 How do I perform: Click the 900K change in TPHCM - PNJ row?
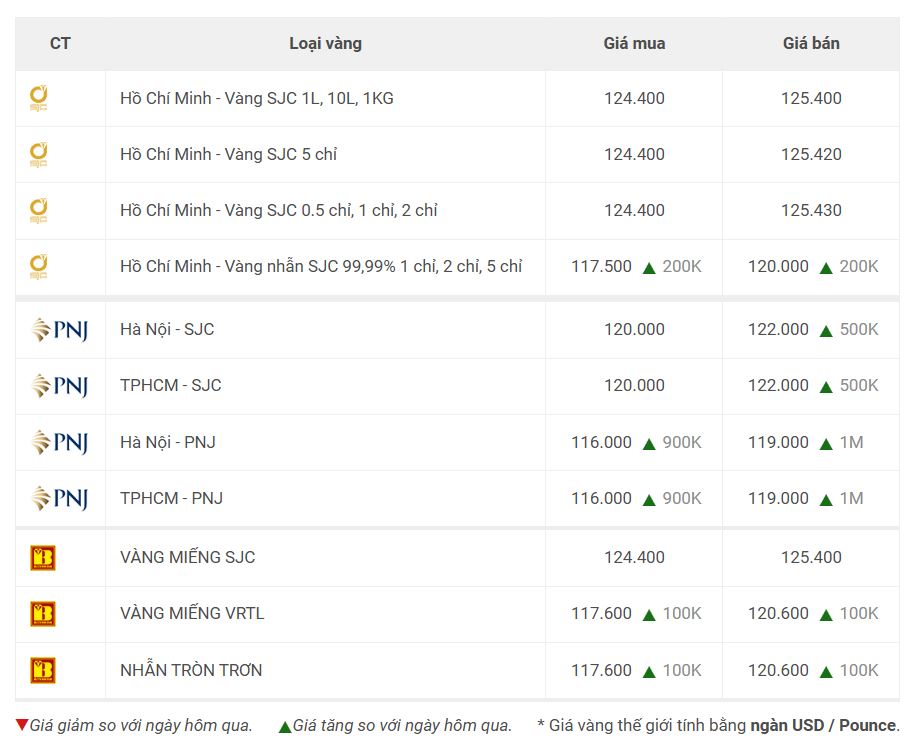click(x=682, y=499)
